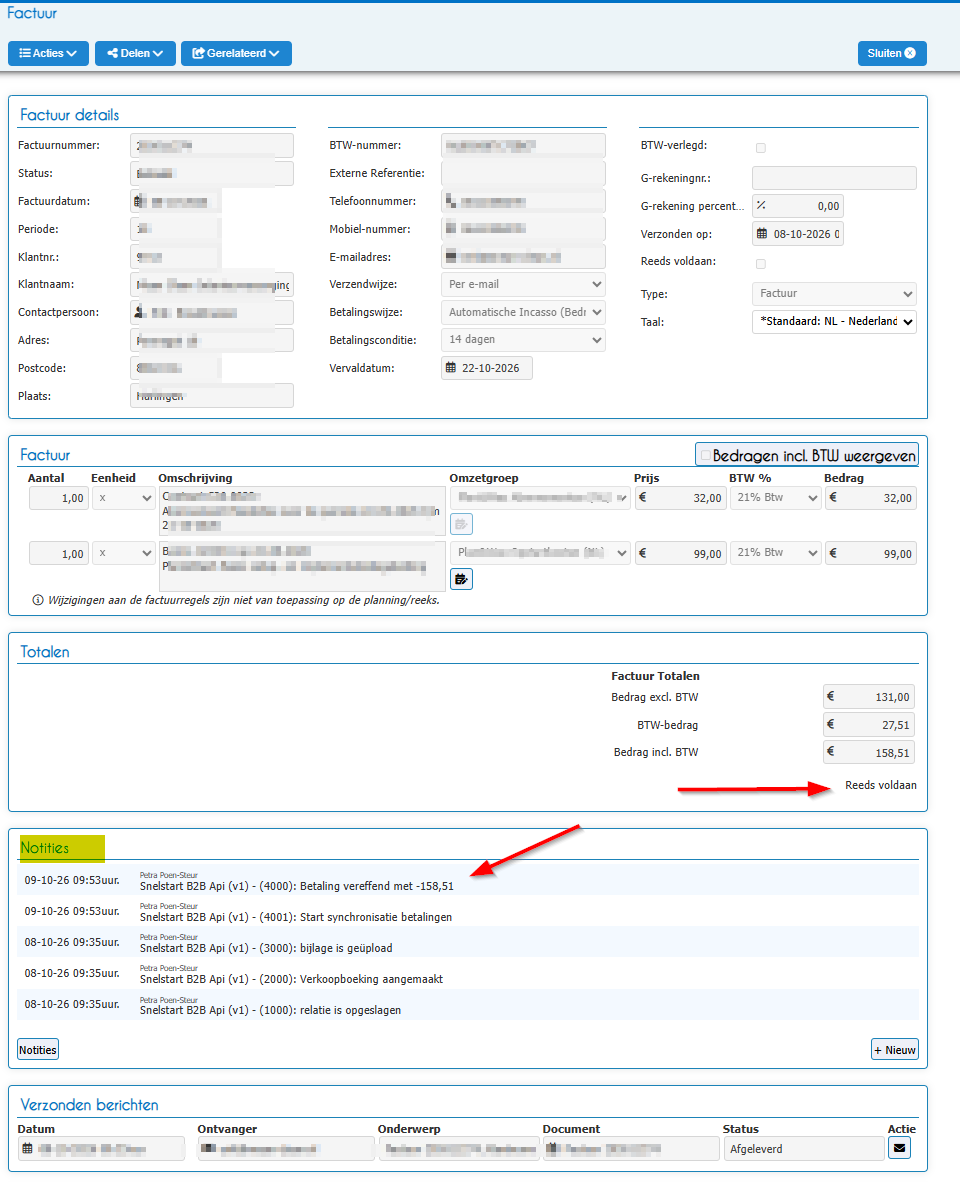Click the calendar icon in Datum message field
Viewport: 960px width, 1182px height.
tap(27, 1149)
